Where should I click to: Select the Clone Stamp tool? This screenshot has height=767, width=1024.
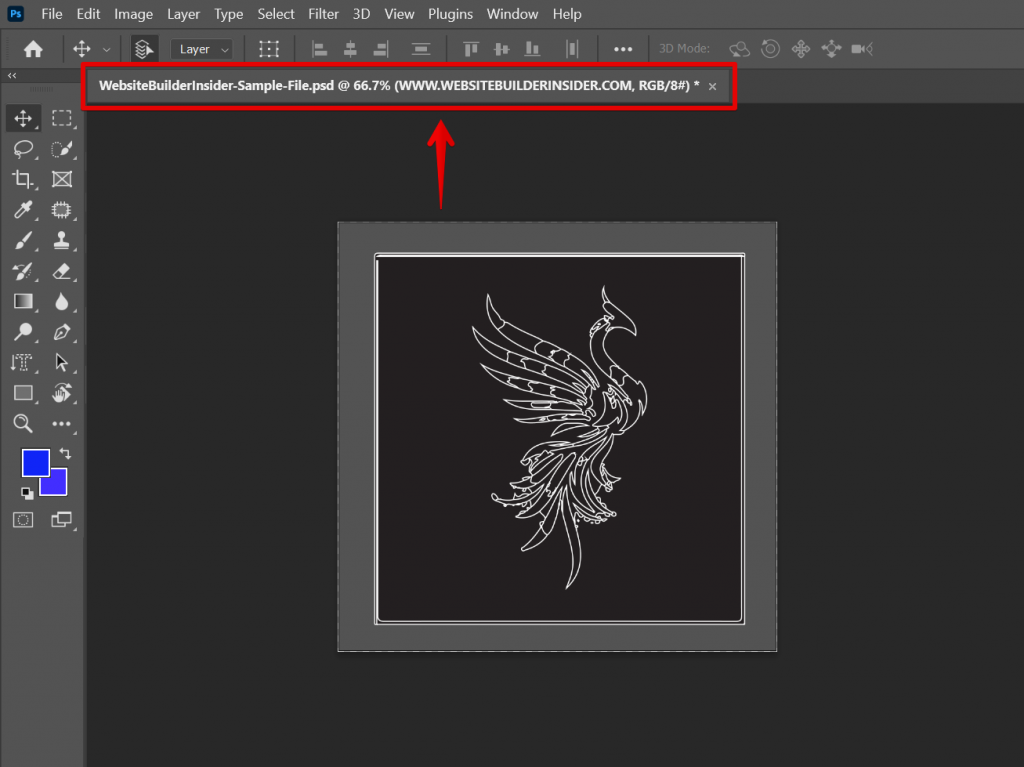pyautogui.click(x=63, y=241)
